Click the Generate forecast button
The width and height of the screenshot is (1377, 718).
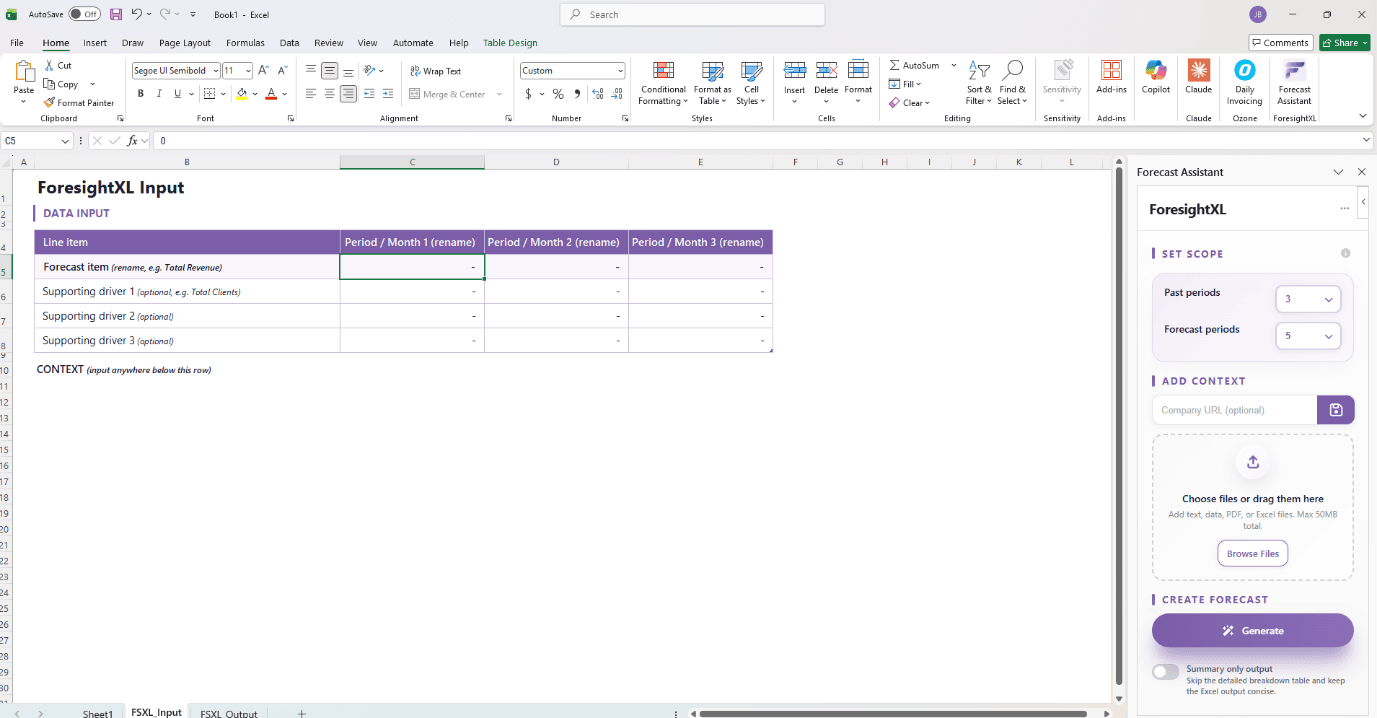pyautogui.click(x=1252, y=630)
